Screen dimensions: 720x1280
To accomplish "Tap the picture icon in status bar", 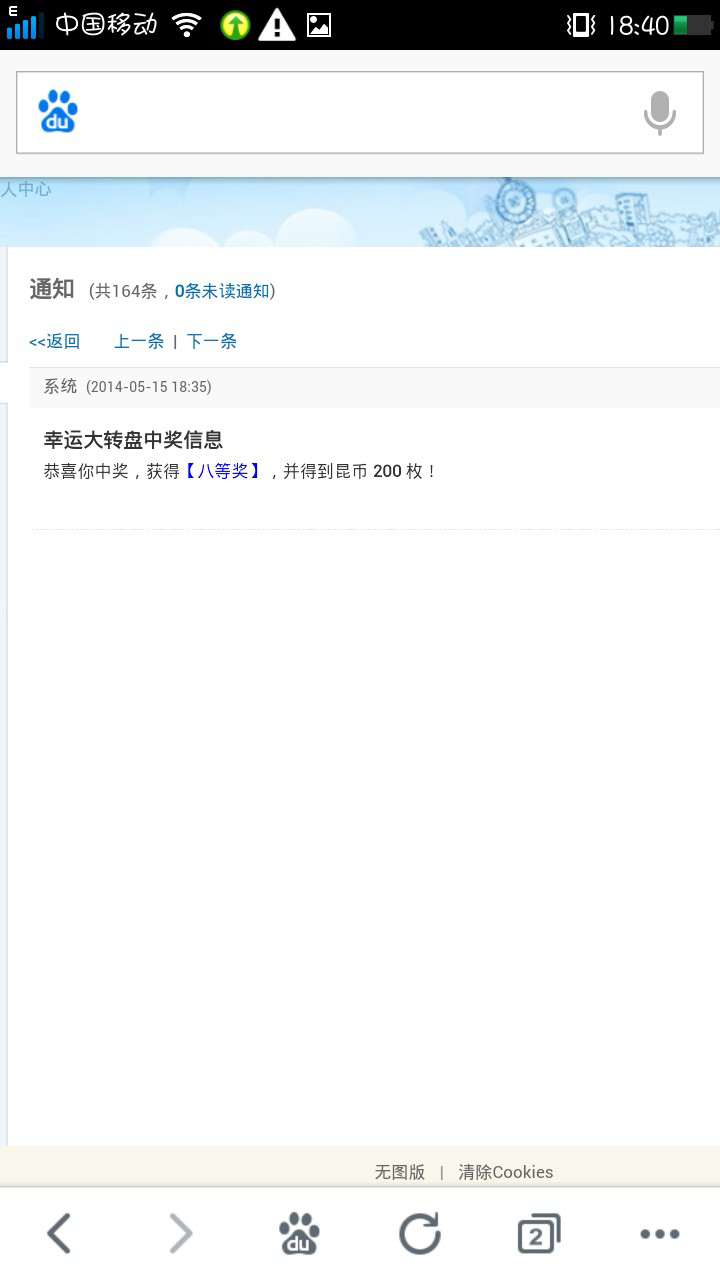I will pos(319,25).
